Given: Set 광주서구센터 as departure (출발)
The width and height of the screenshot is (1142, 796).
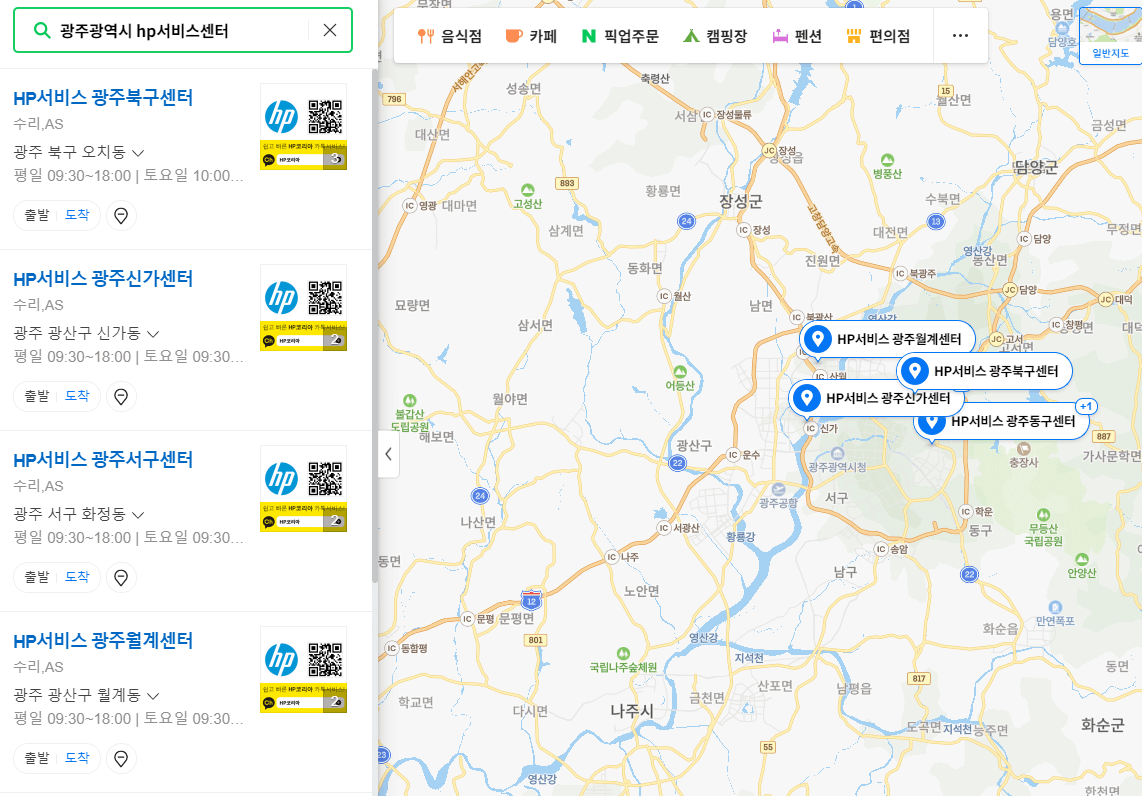Looking at the screenshot, I should 36,577.
